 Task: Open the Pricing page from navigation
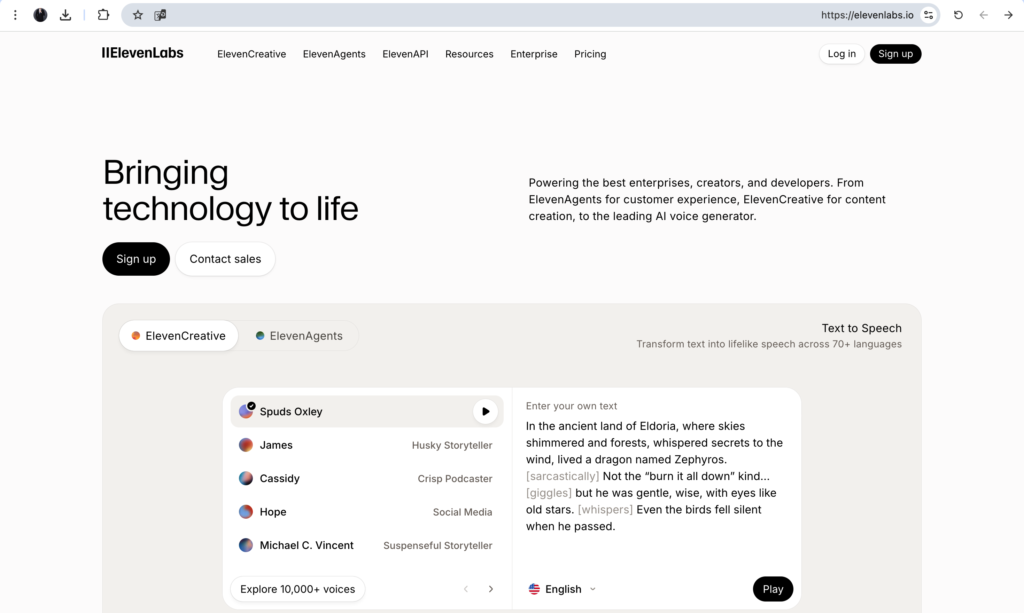coord(590,54)
